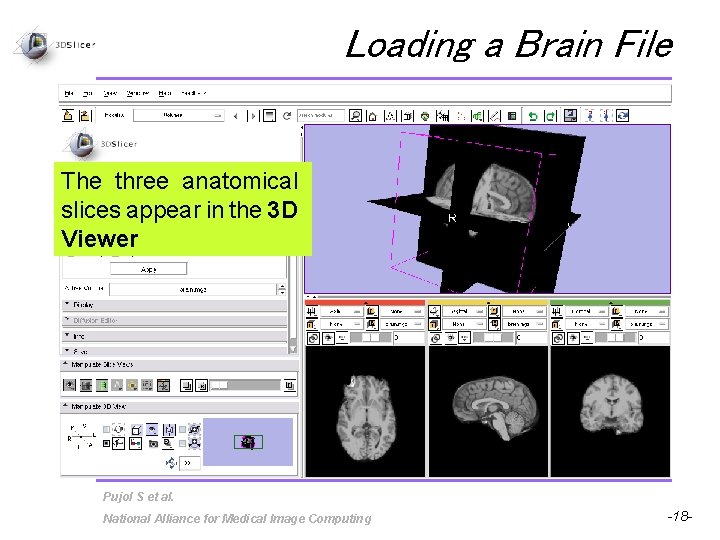Click the navigation thumbnail of the 3D view

(x=248, y=442)
